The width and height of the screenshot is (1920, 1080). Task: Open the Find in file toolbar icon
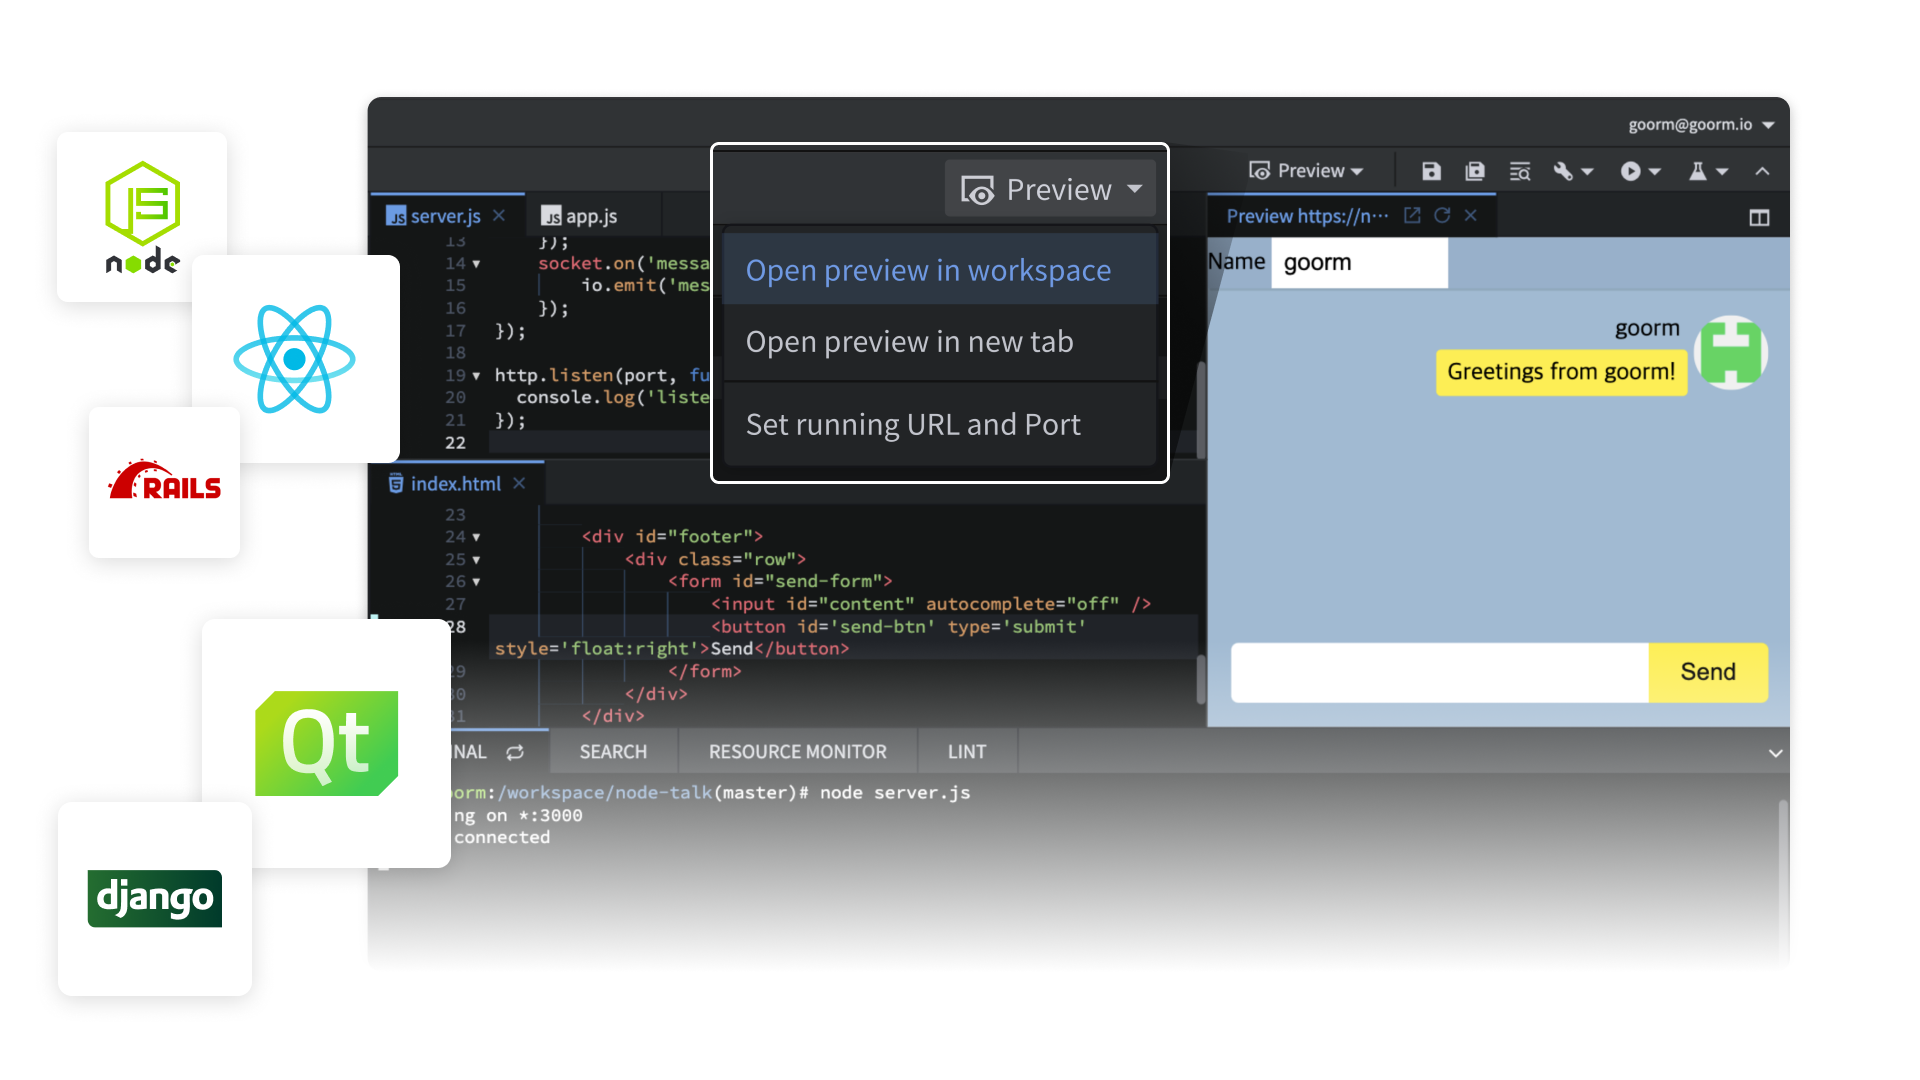click(x=1520, y=171)
